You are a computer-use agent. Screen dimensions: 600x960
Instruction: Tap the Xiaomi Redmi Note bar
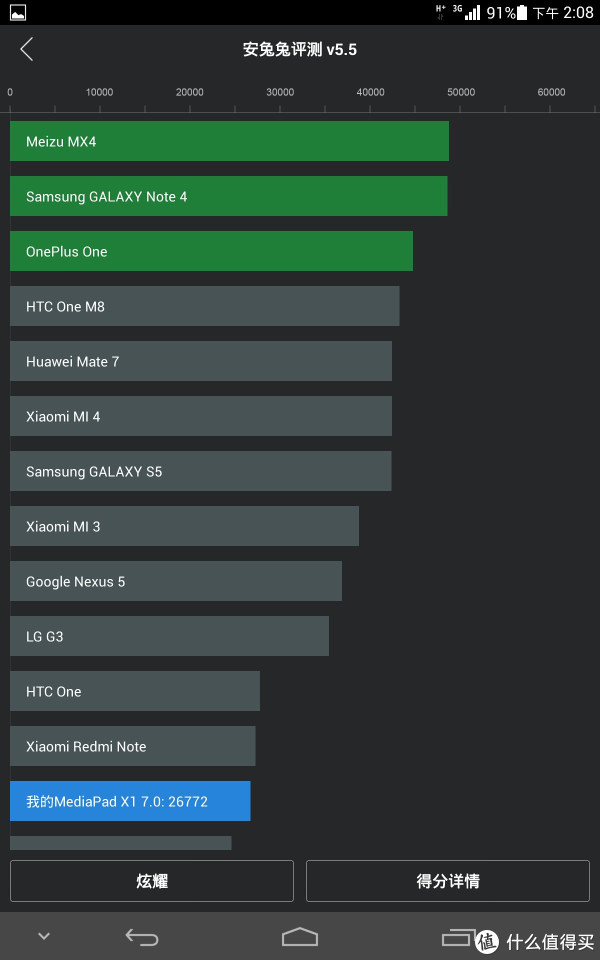click(133, 746)
